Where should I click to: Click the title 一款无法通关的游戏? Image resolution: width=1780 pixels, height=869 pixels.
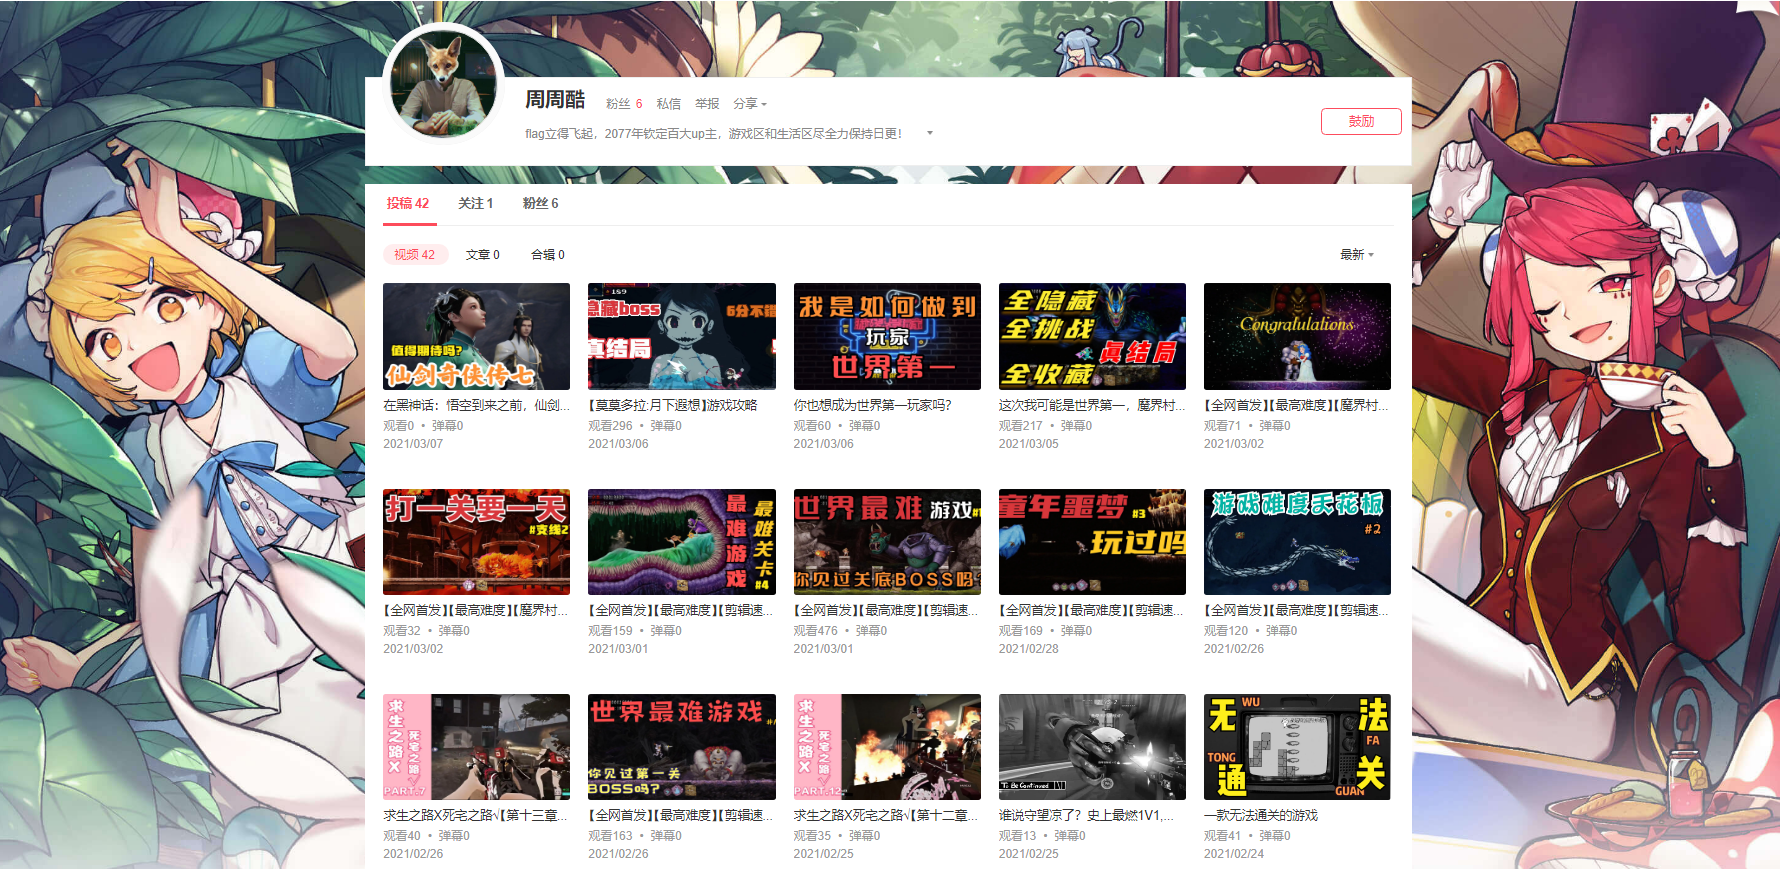point(1261,815)
